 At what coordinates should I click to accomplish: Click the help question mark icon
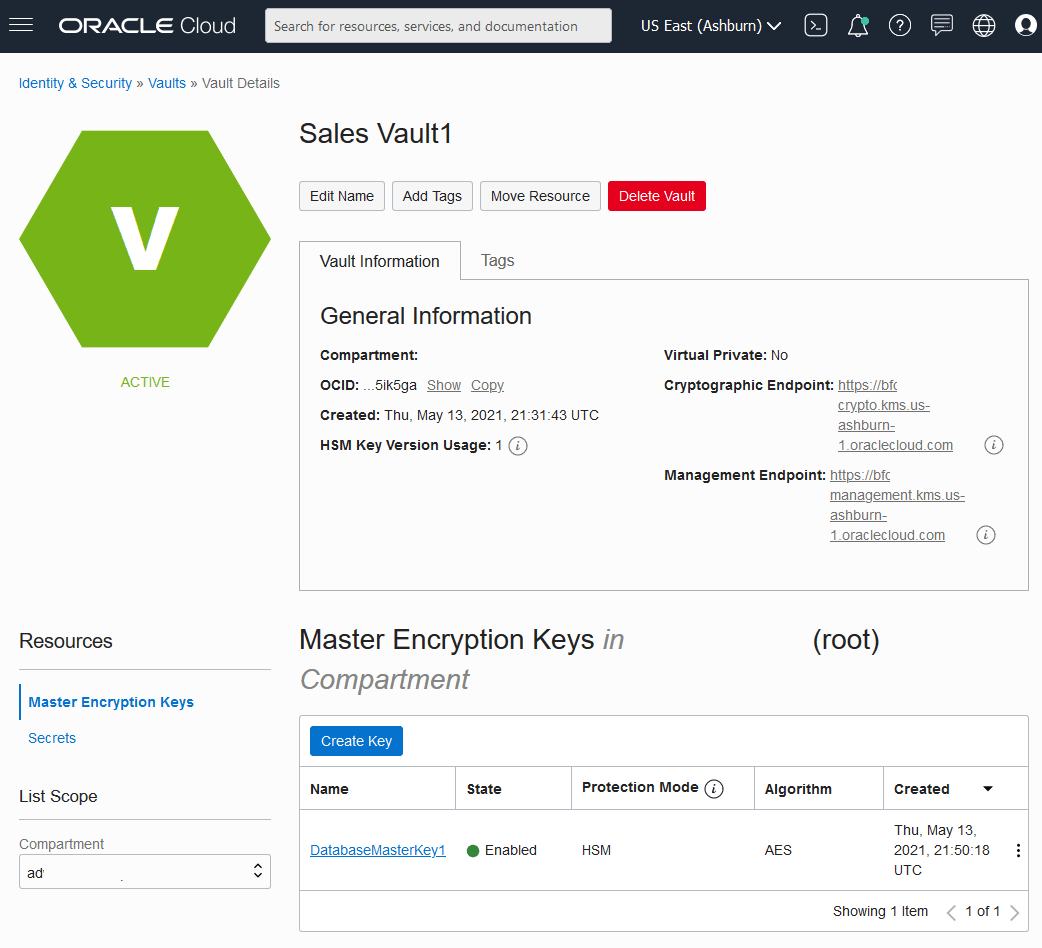900,26
